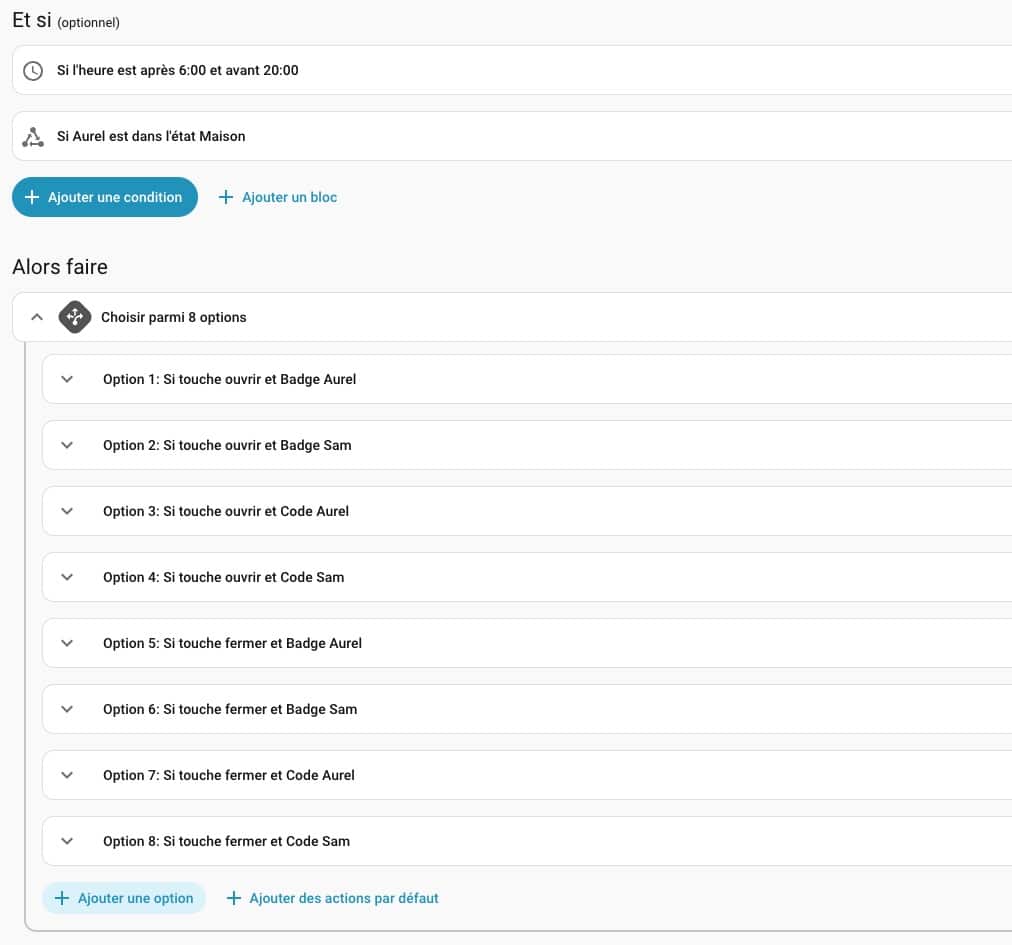The image size is (1012, 945).
Task: Click the plus icon next to Ajouter un bloc
Action: pyautogui.click(x=225, y=198)
